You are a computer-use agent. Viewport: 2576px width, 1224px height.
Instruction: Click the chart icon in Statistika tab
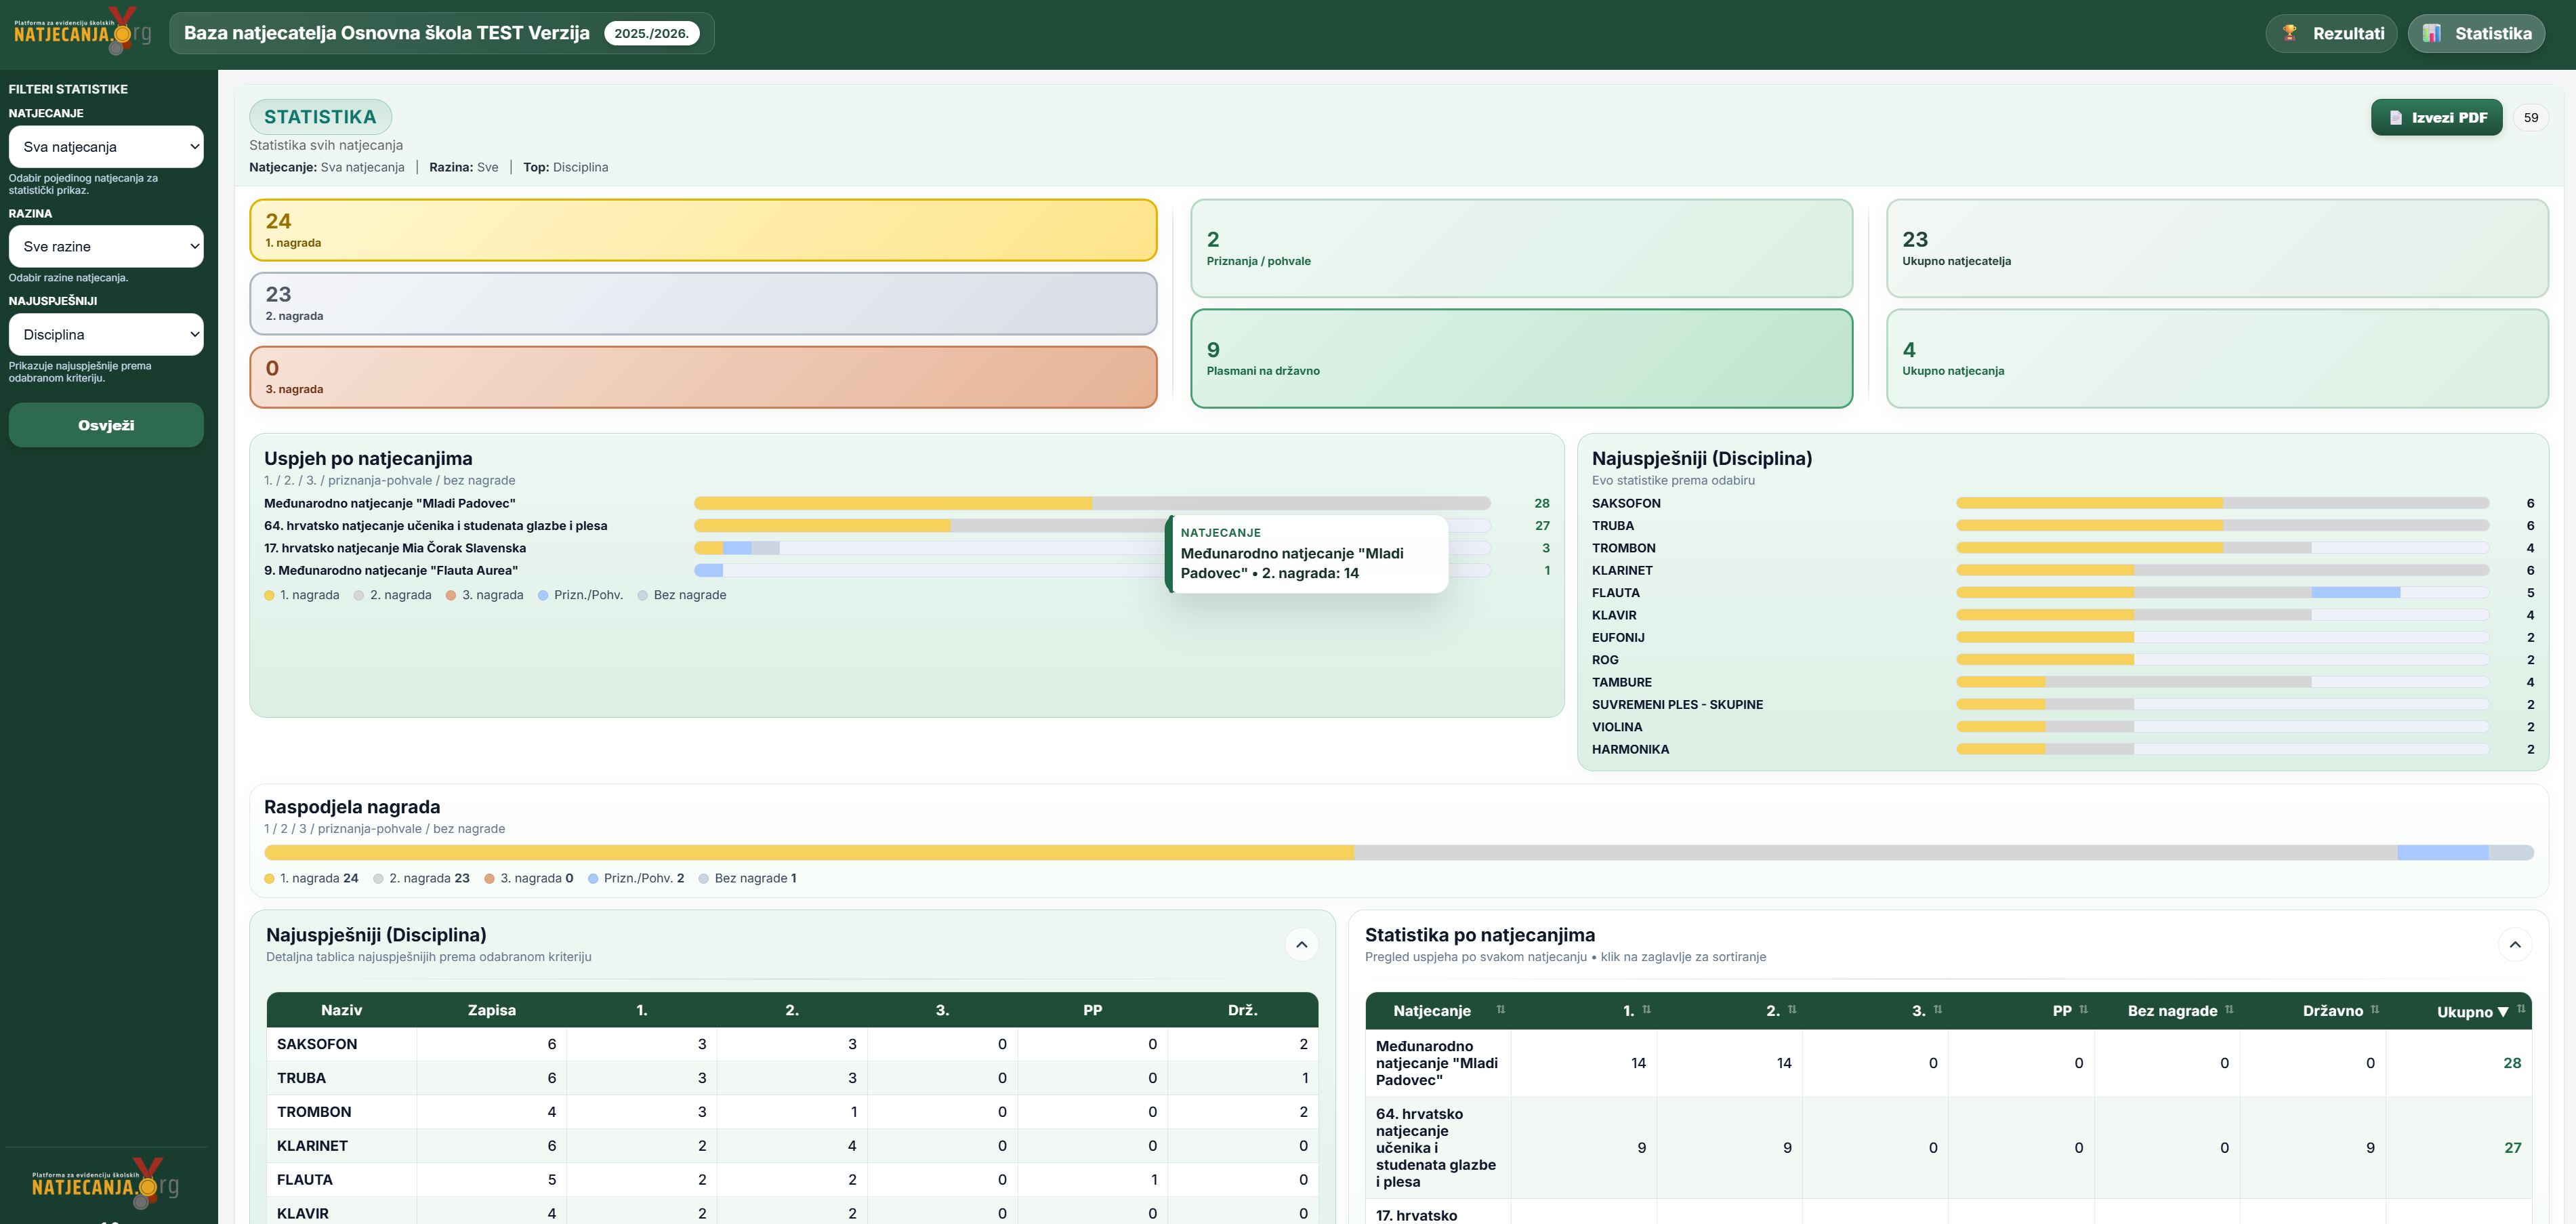[2432, 33]
